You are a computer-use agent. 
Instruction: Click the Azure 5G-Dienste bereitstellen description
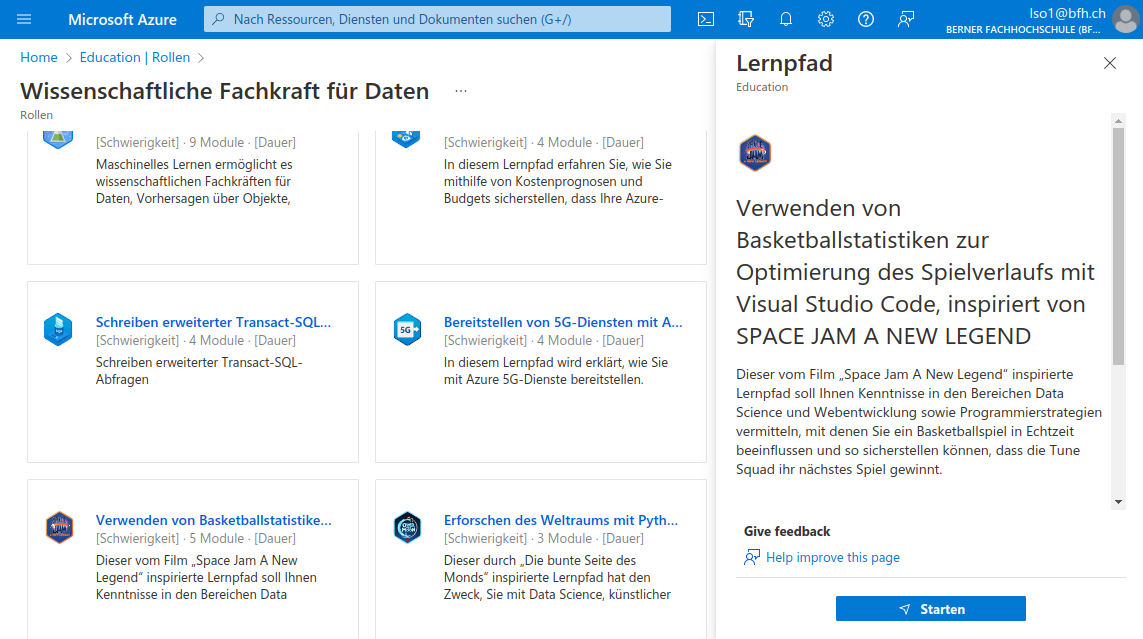pos(556,371)
